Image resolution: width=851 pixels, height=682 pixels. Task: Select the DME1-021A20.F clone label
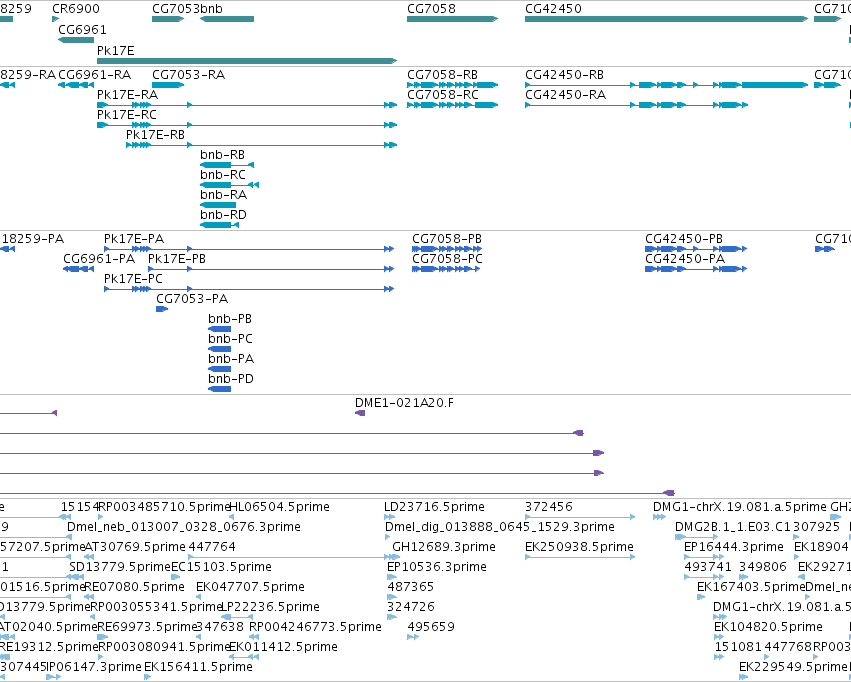point(404,403)
